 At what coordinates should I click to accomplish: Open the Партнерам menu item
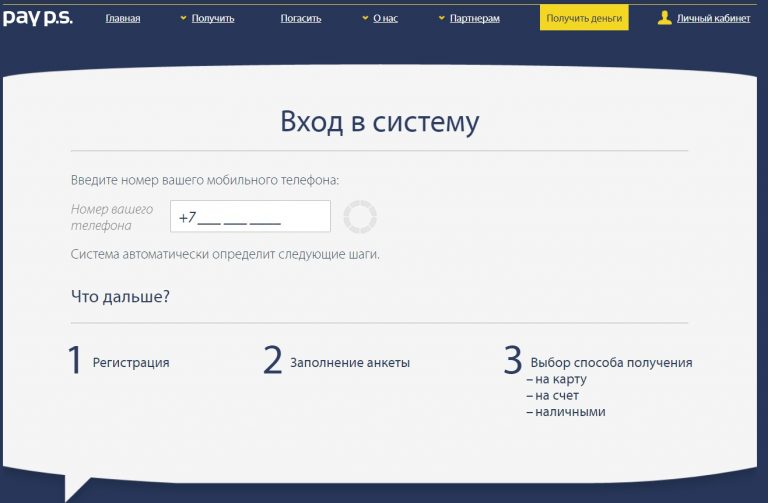(x=475, y=19)
